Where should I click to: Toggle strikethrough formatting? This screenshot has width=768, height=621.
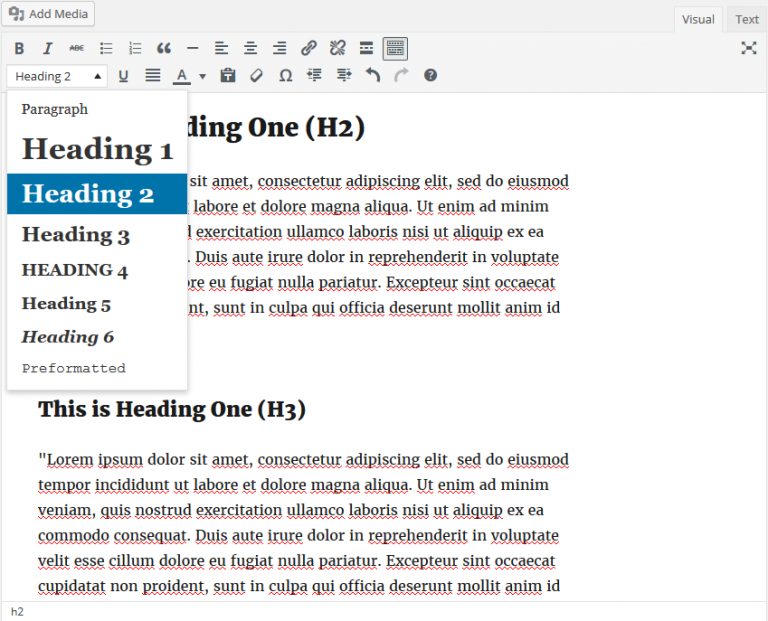77,48
